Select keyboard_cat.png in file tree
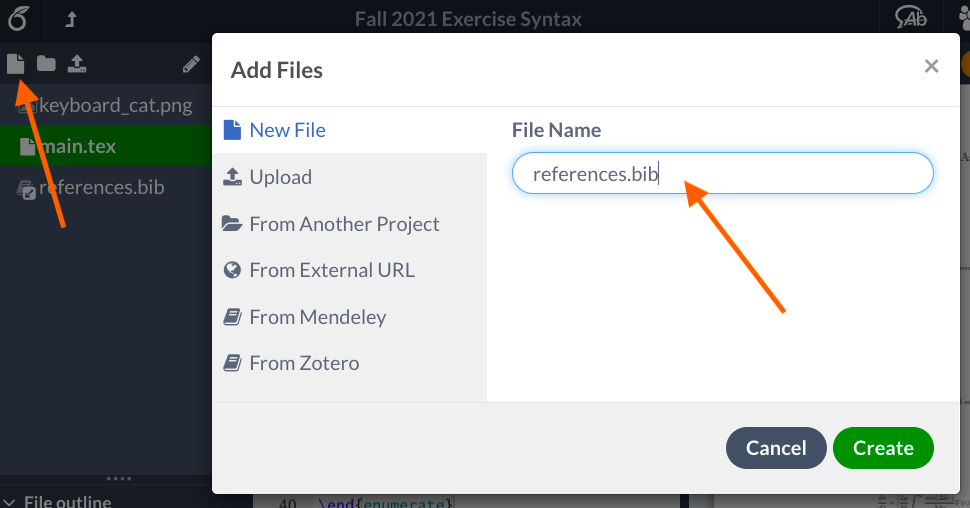Viewport: 970px width, 508px height. tap(114, 105)
